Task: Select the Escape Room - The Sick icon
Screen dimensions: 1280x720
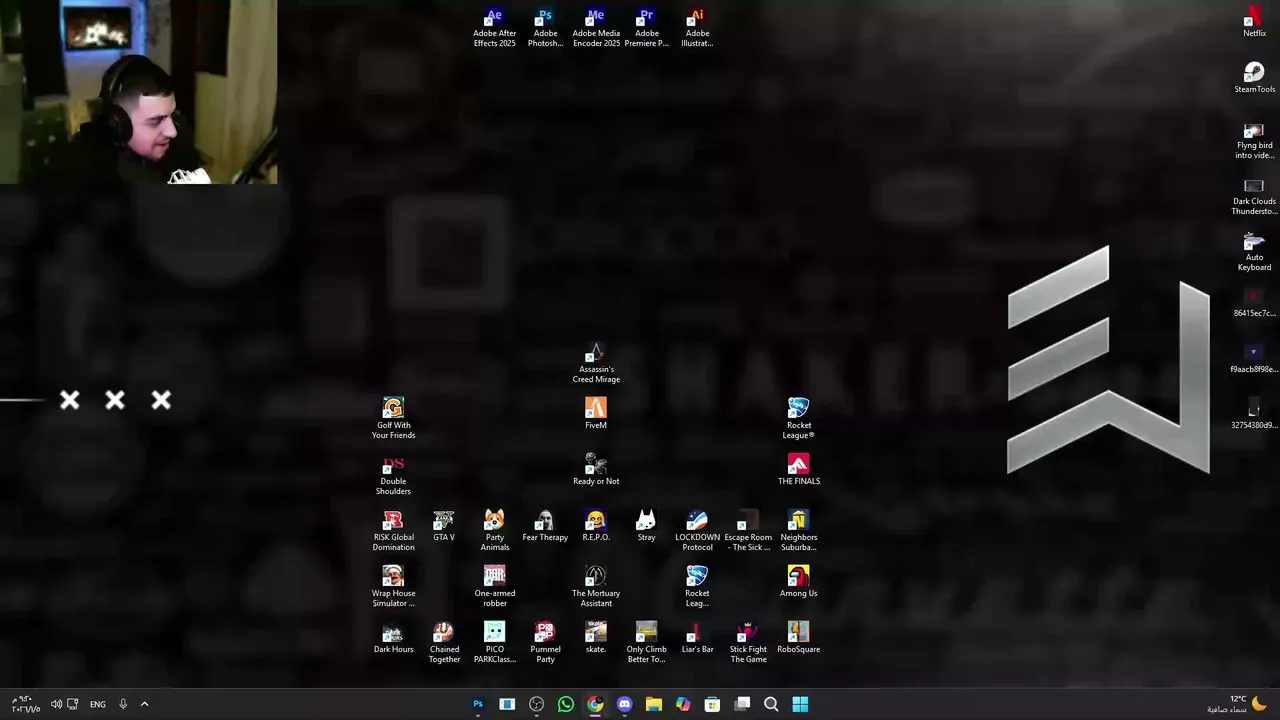Action: (748, 532)
